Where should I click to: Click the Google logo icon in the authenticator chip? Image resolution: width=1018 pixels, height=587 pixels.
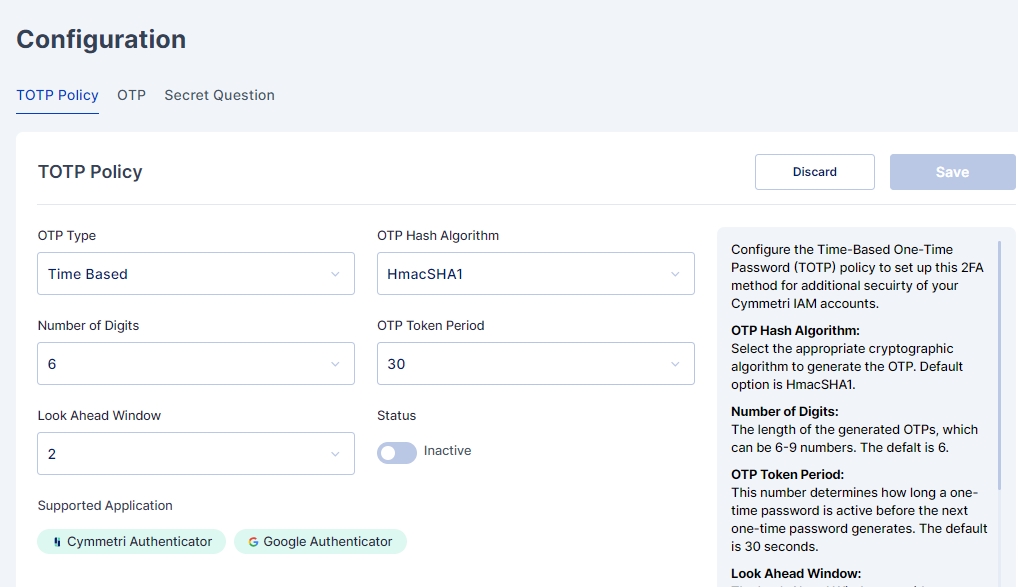(253, 542)
